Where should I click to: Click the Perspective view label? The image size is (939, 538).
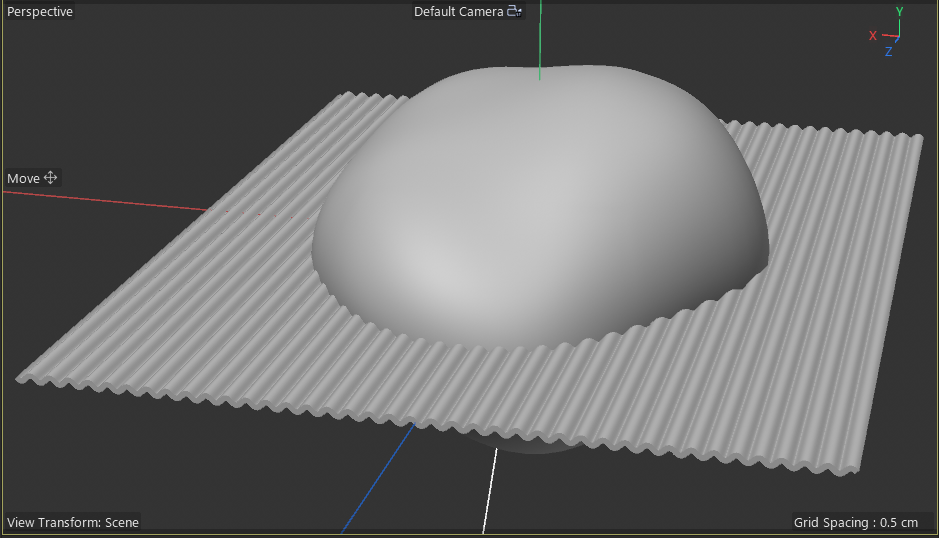[x=40, y=11]
